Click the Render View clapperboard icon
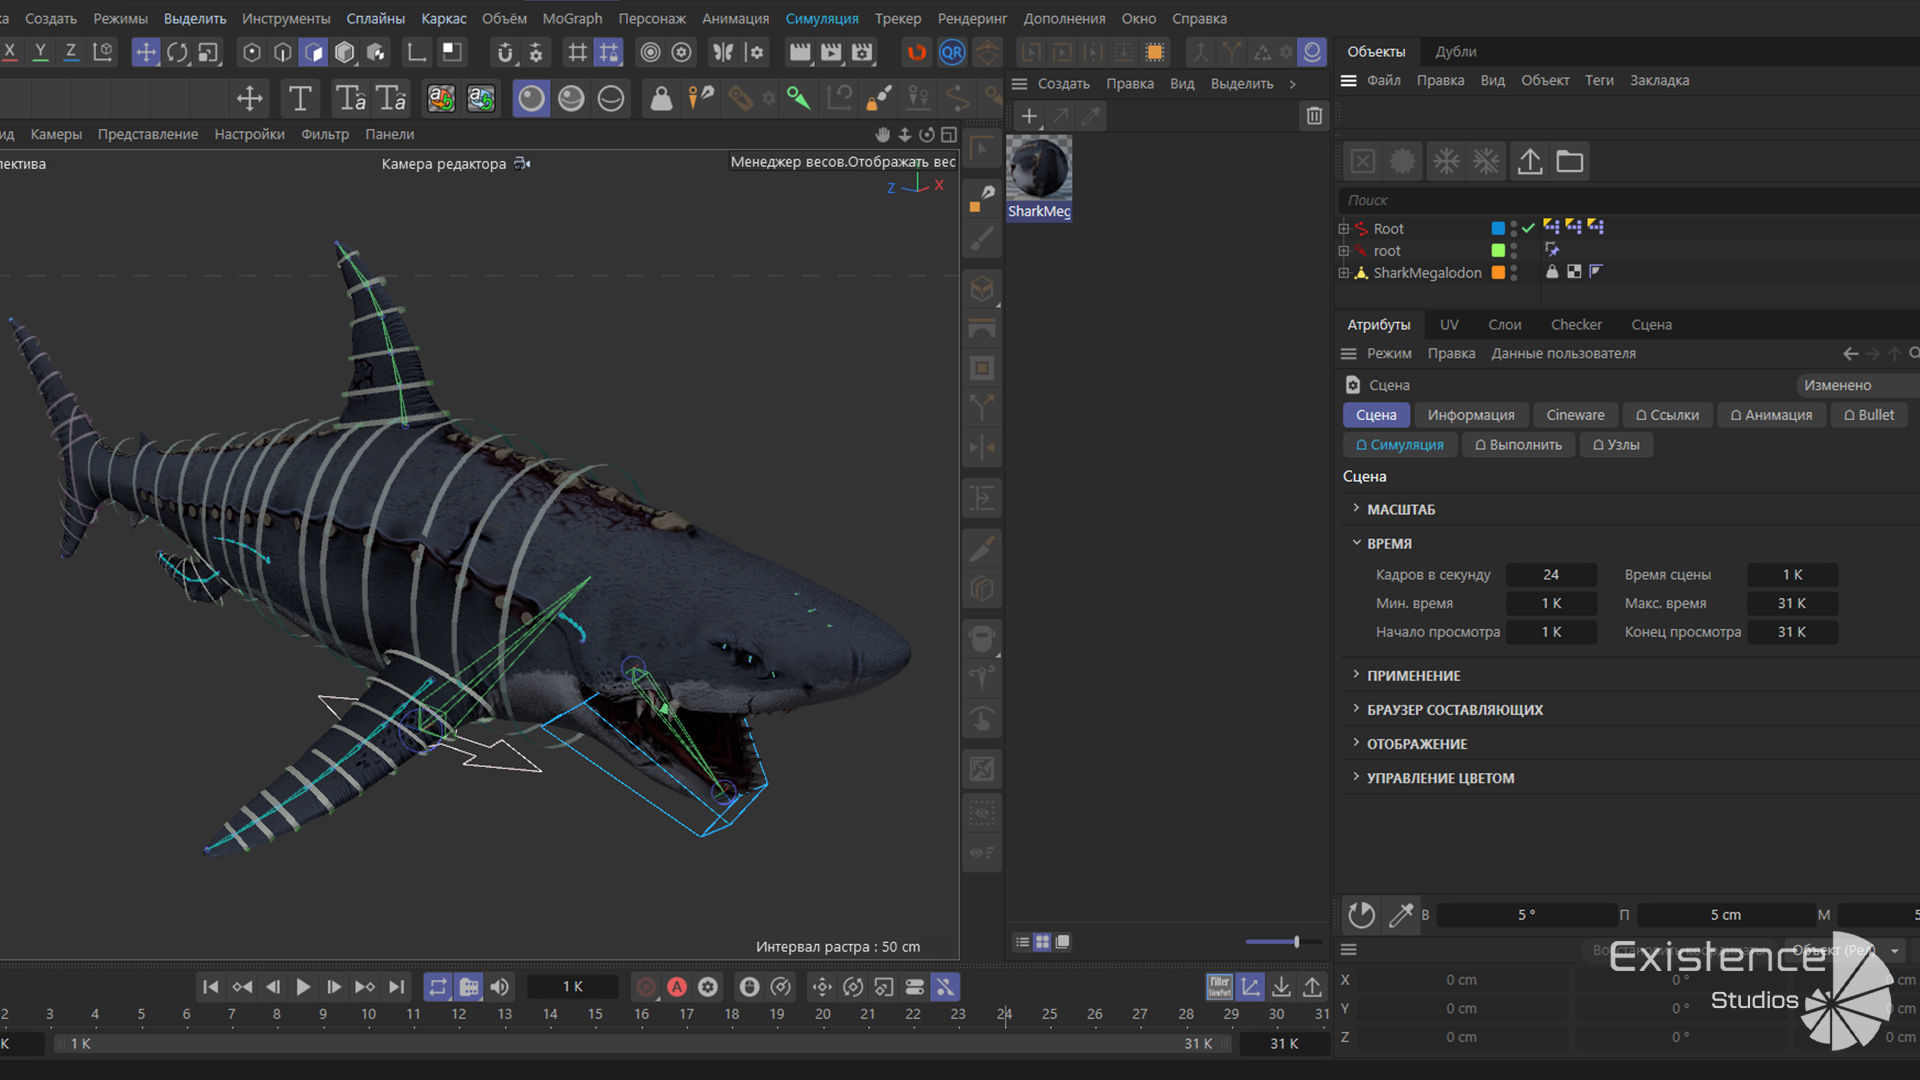Image resolution: width=1920 pixels, height=1080 pixels. [x=799, y=52]
